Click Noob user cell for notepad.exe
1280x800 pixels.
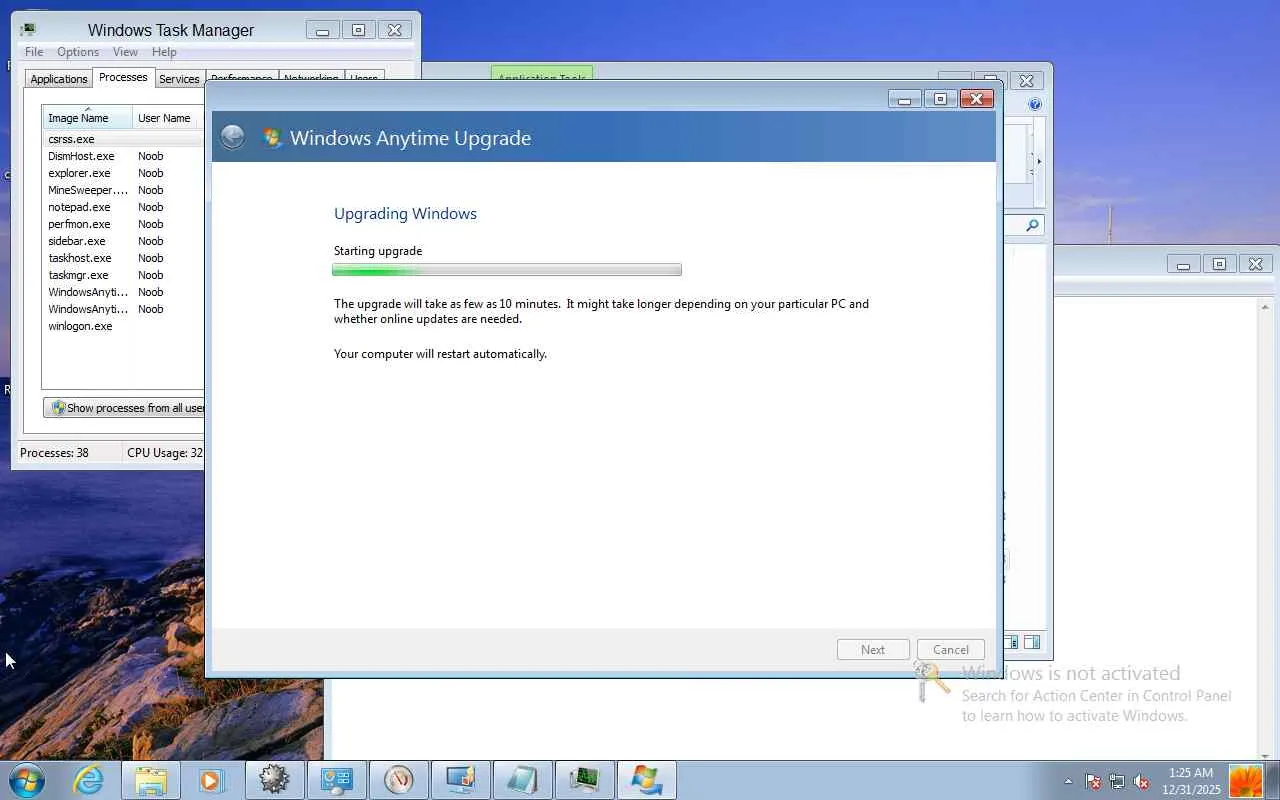pos(151,207)
